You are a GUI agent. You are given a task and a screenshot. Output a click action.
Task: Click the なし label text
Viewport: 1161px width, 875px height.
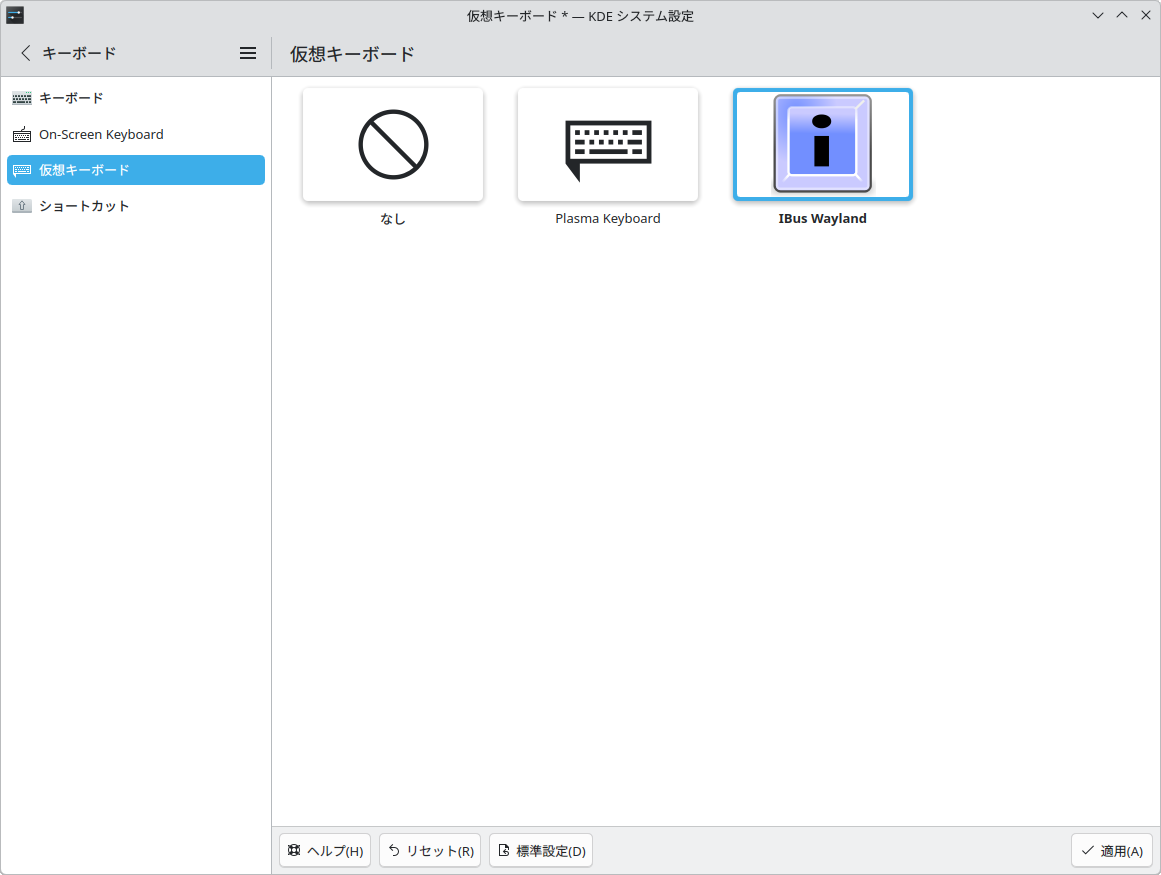393,218
